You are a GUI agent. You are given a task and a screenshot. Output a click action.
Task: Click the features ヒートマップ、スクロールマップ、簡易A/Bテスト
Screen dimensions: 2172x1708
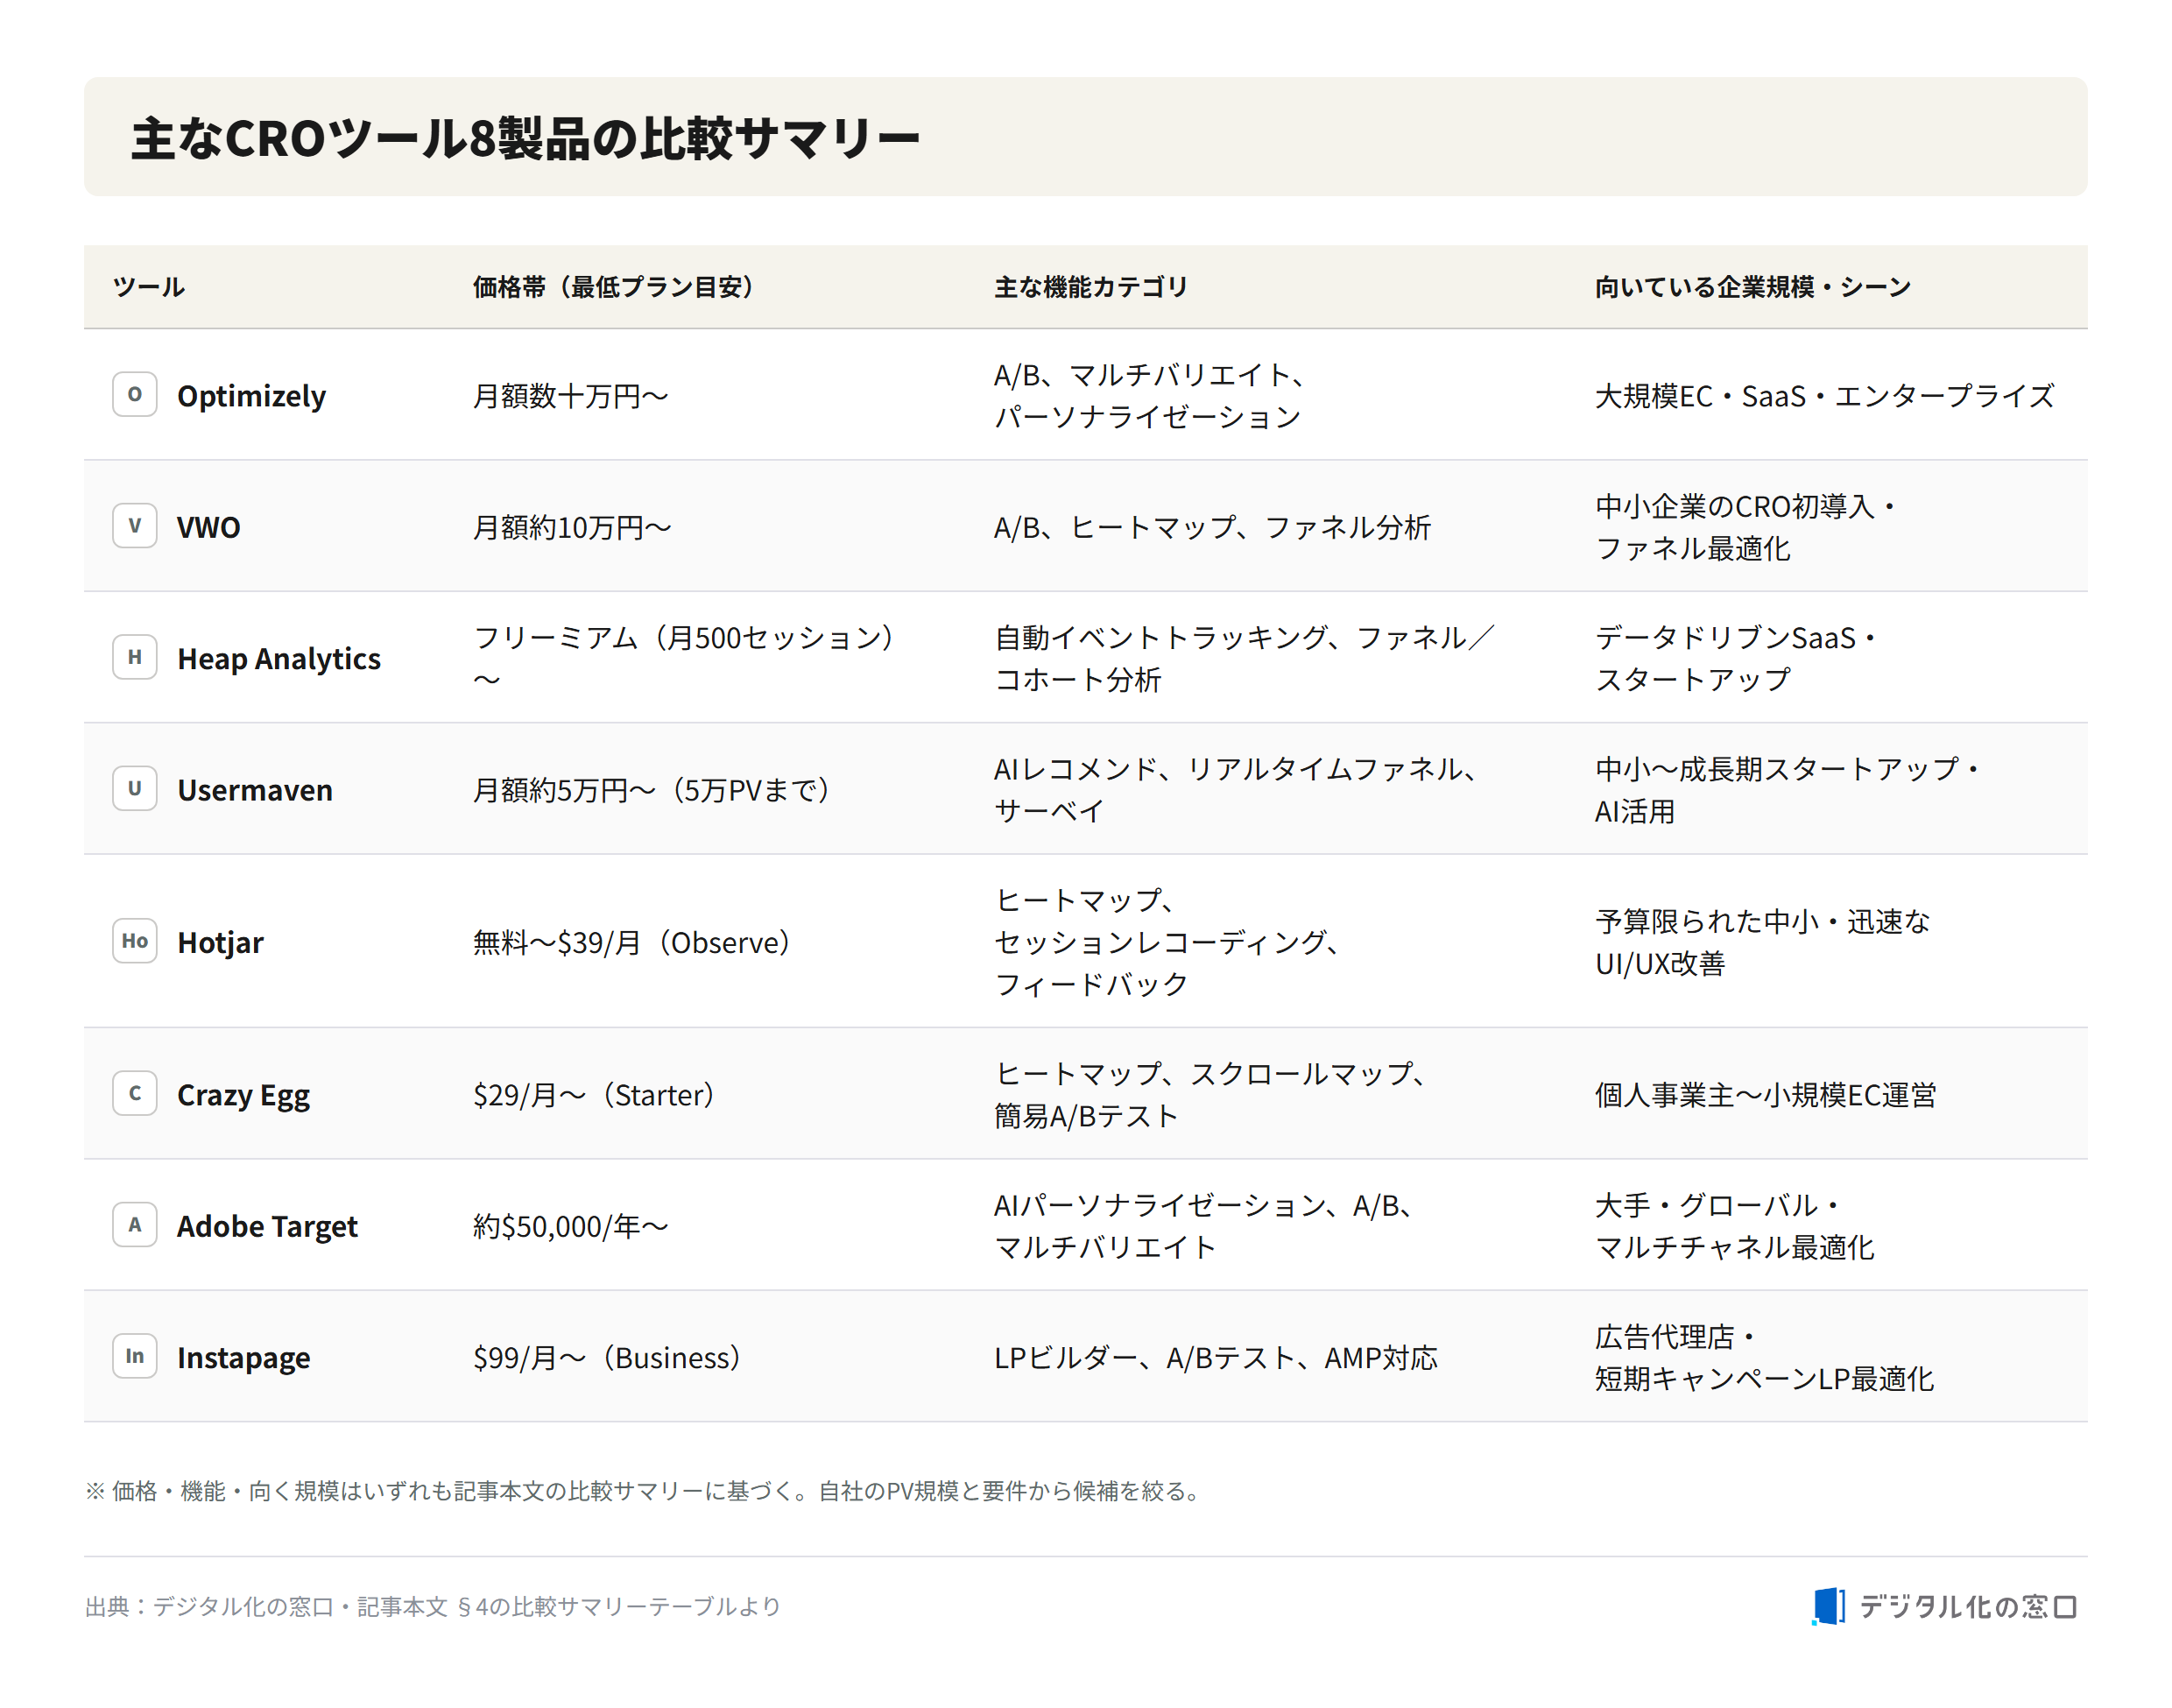1211,1094
